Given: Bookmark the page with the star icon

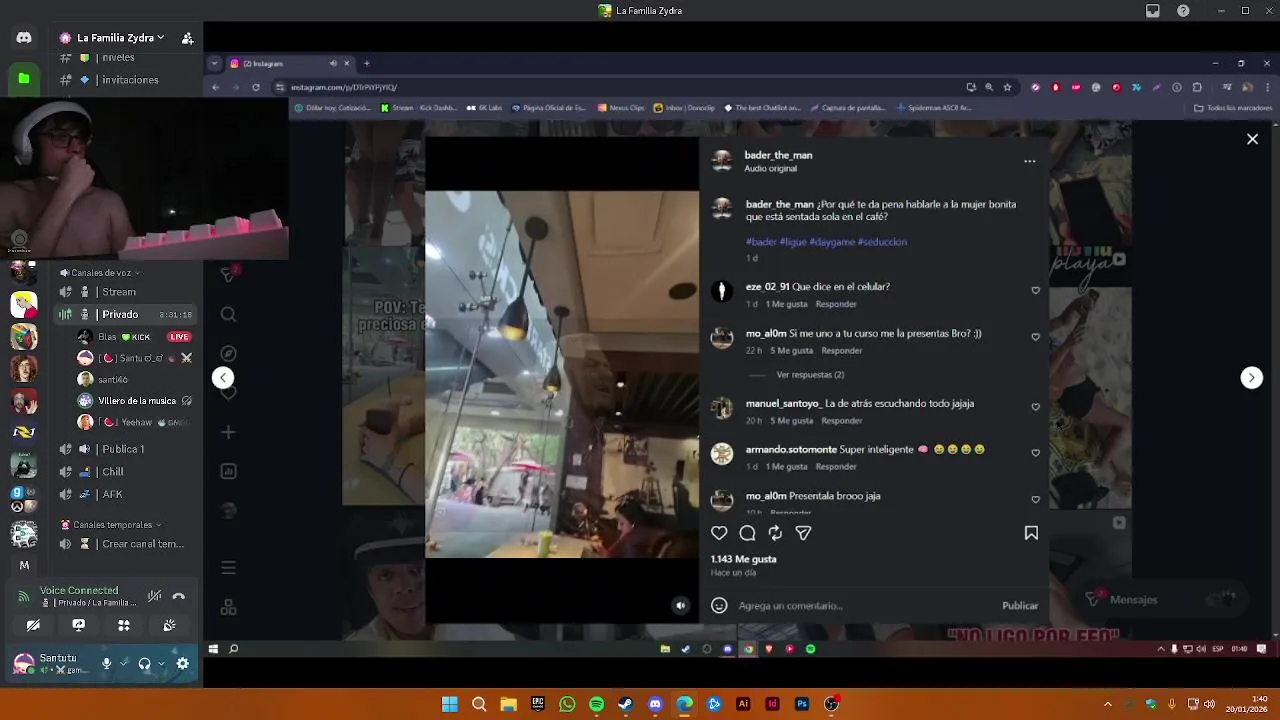Looking at the screenshot, I should (1007, 87).
